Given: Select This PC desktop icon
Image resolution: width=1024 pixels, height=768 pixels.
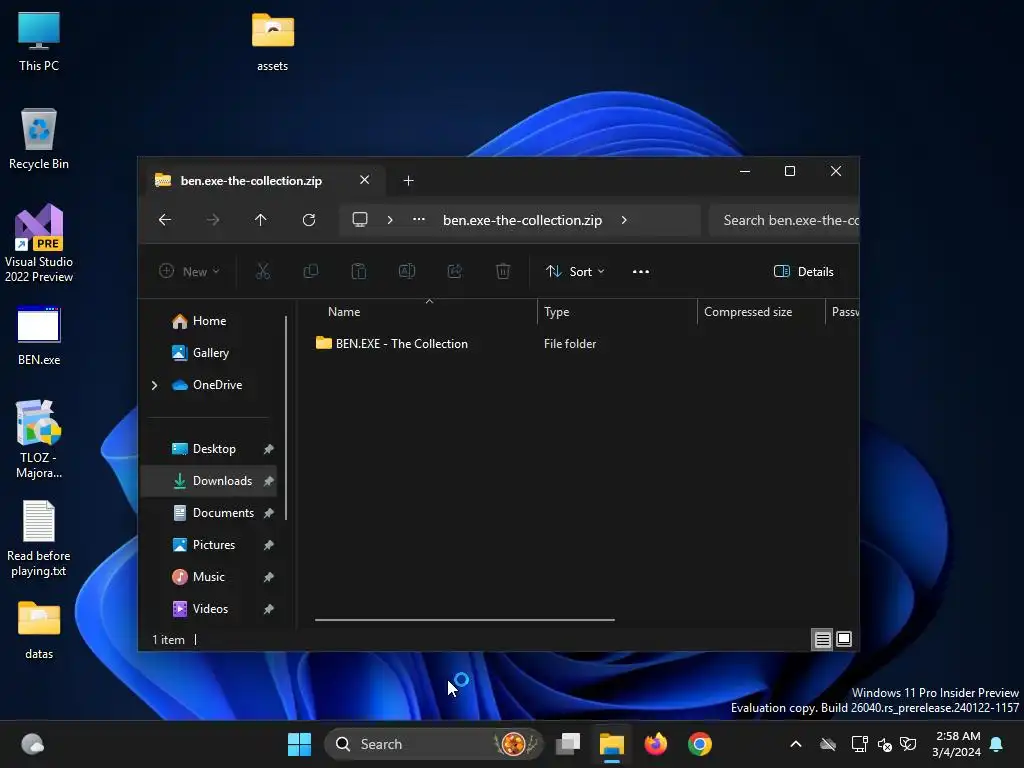Looking at the screenshot, I should 39,41.
